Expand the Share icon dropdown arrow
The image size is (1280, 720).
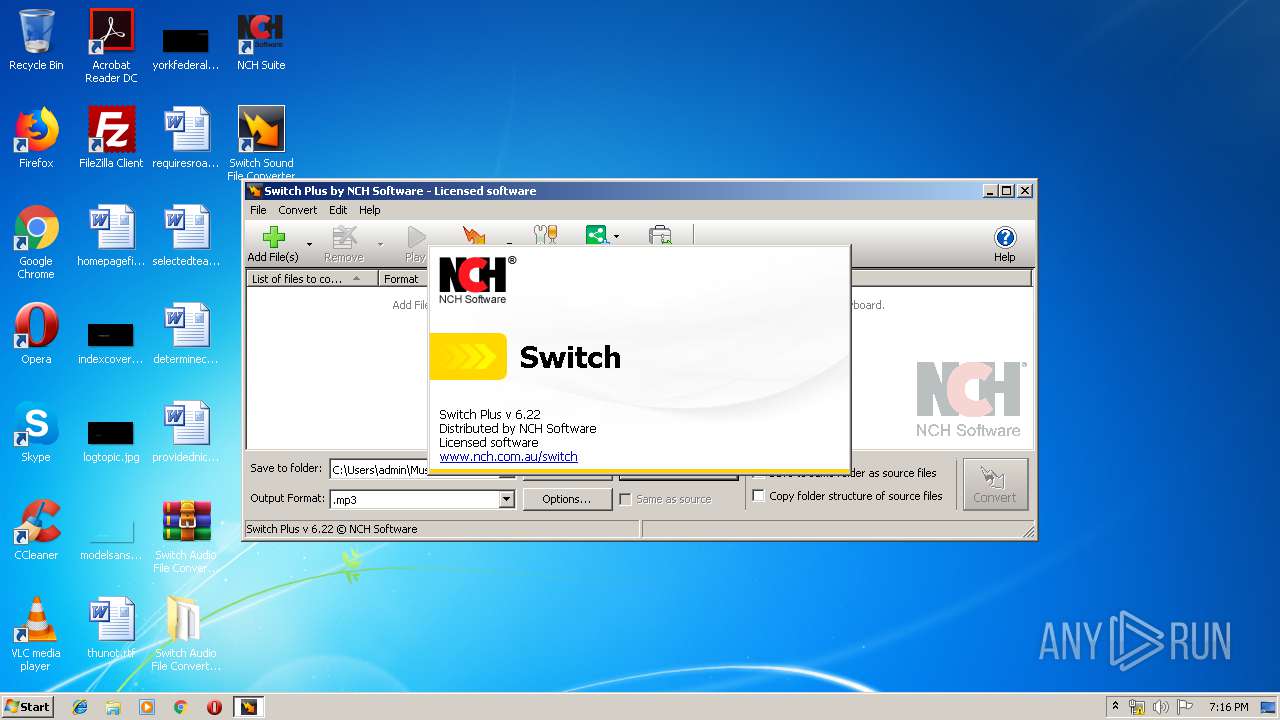[x=616, y=237]
